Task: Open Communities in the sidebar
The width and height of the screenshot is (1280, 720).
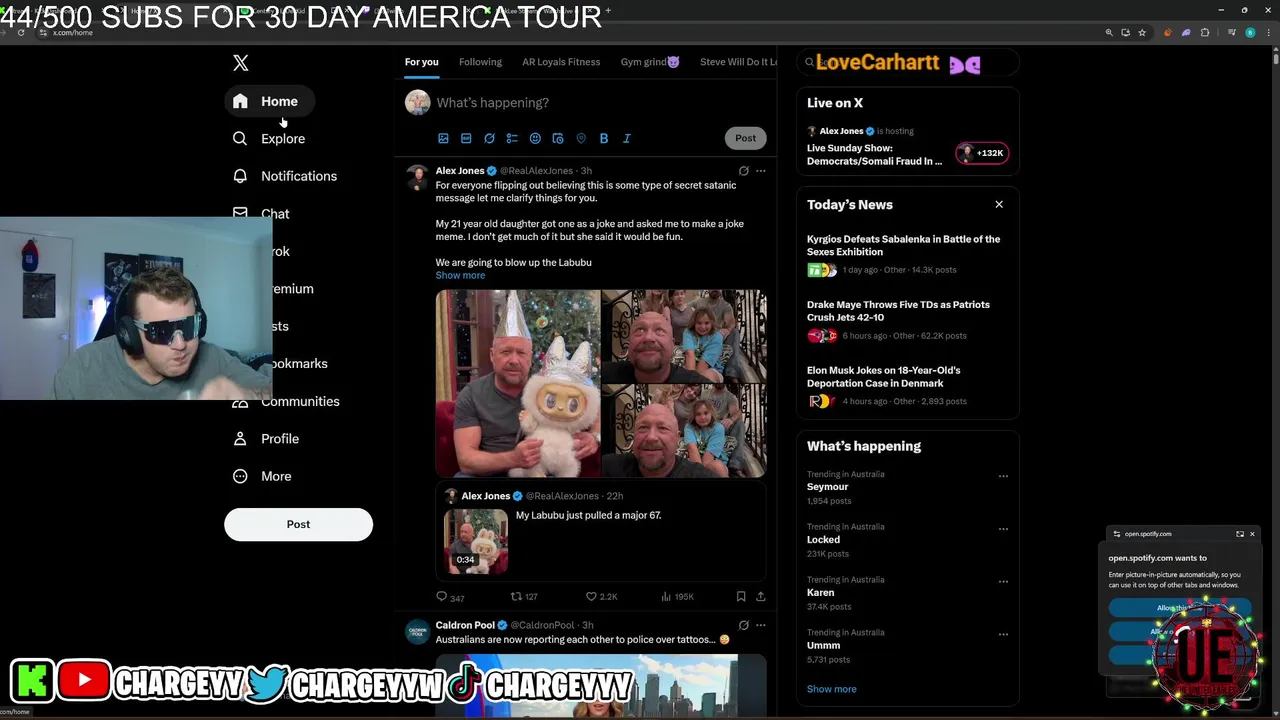Action: tap(286, 401)
